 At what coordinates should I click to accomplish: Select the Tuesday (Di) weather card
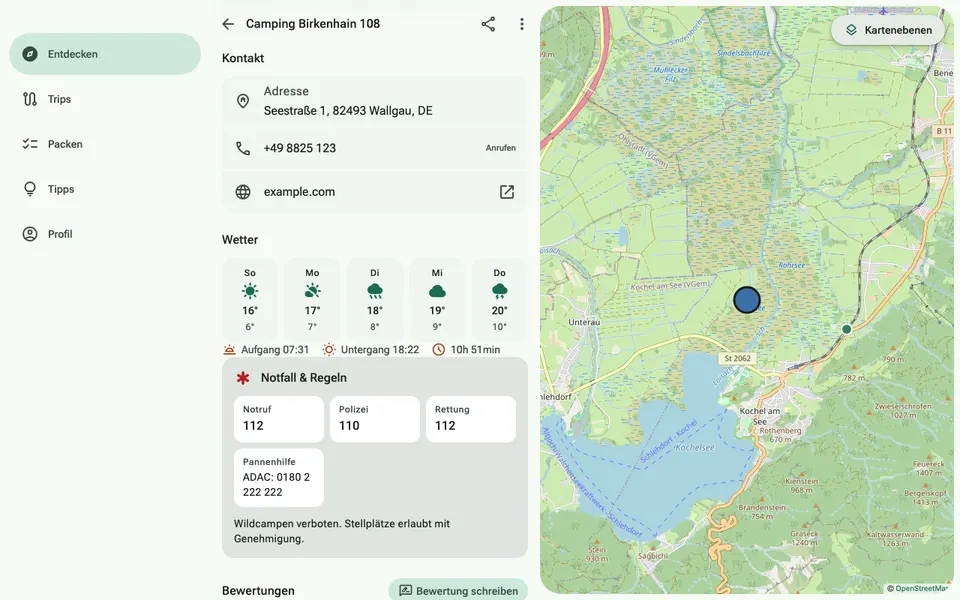(375, 299)
